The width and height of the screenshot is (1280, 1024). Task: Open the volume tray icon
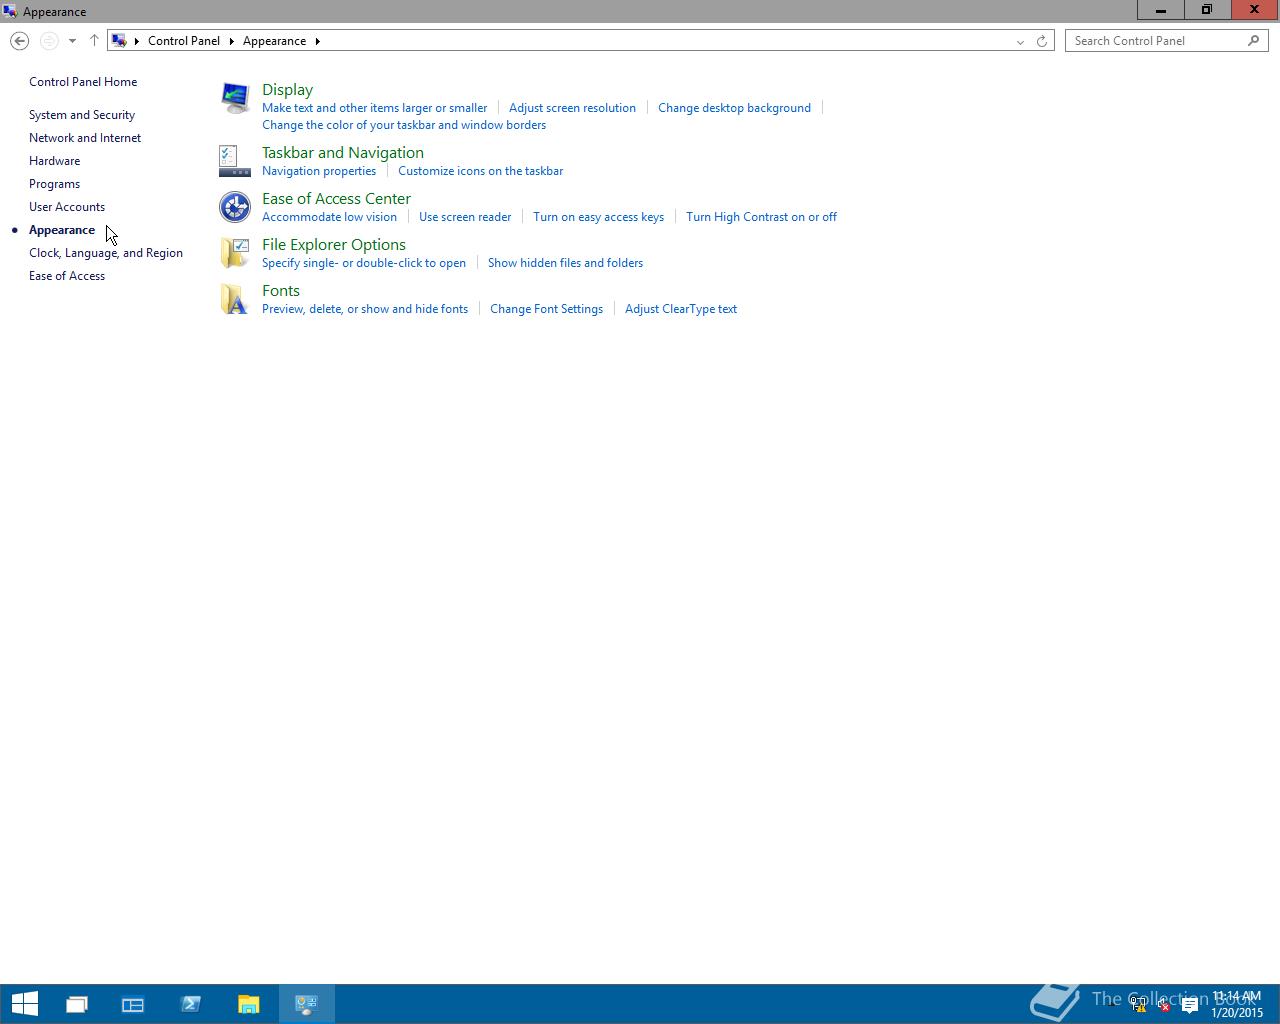pyautogui.click(x=1164, y=1006)
